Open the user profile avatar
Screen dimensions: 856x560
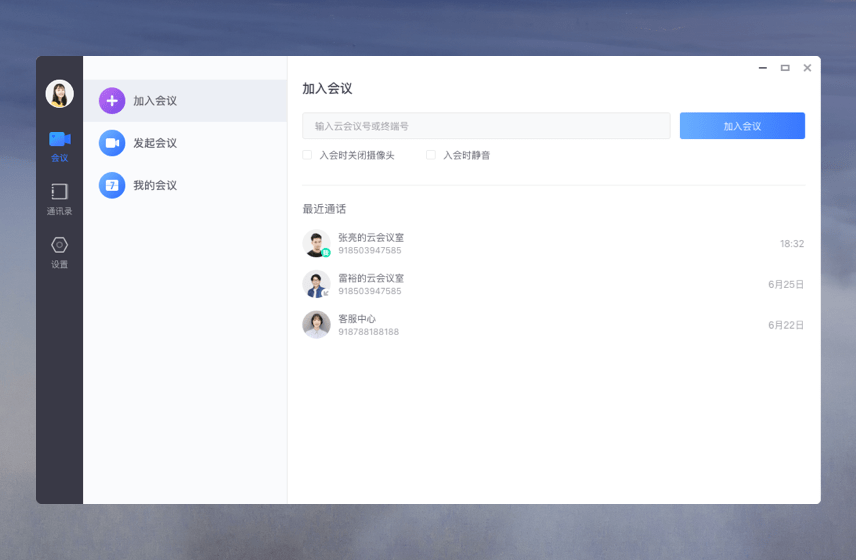pos(60,94)
